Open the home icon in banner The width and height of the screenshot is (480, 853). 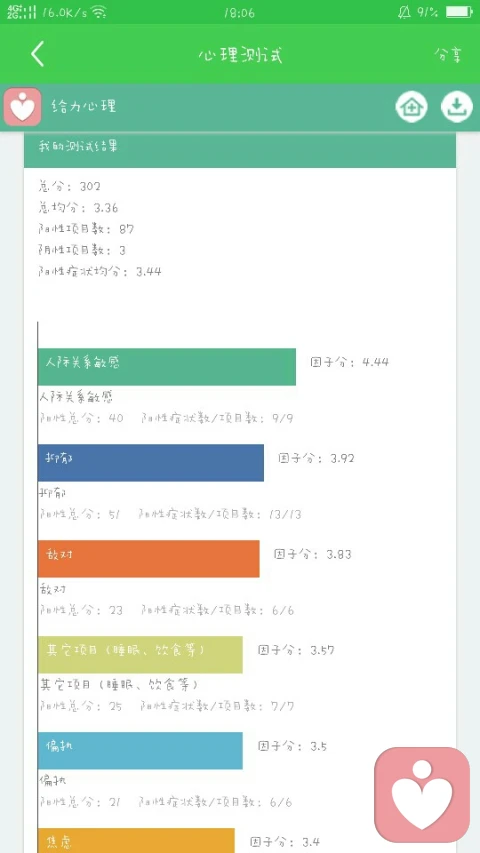coord(411,107)
